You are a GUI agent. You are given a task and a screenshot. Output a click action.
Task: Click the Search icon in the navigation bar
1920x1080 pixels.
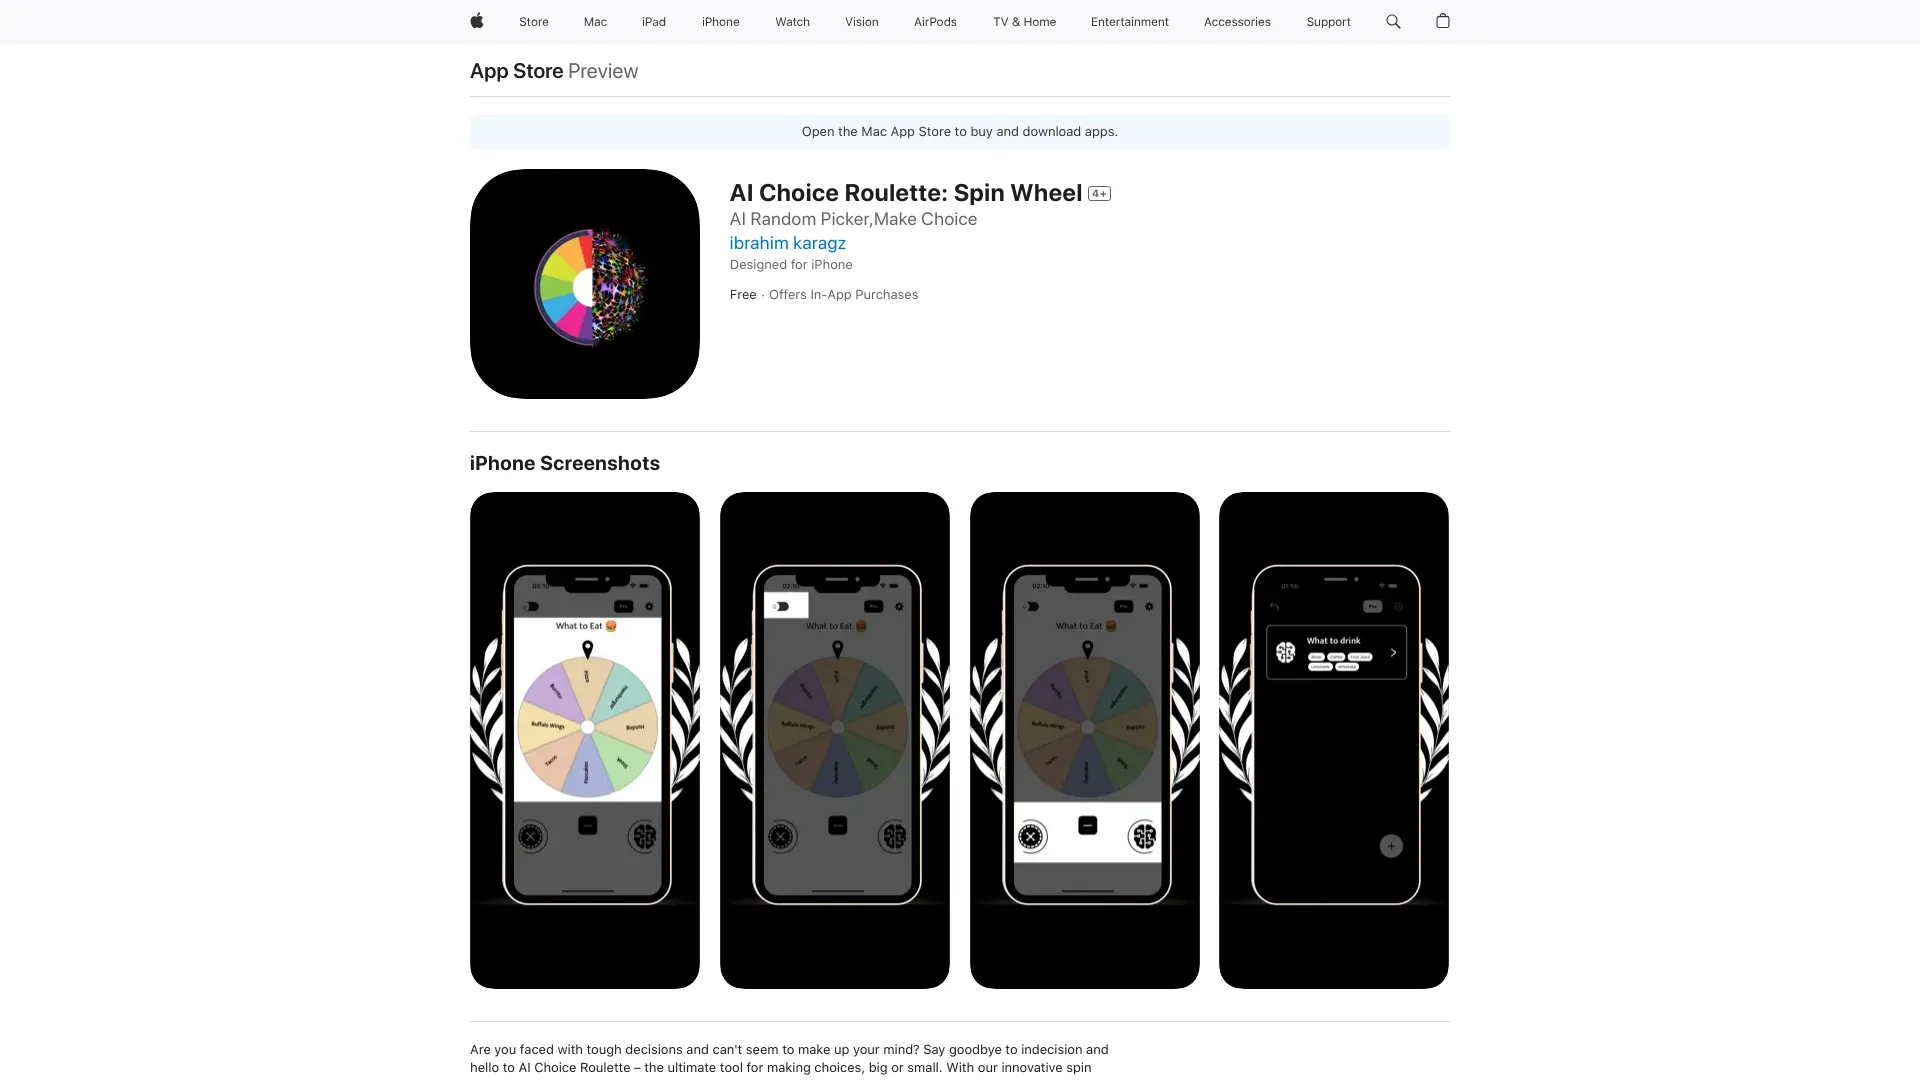[x=1393, y=21]
